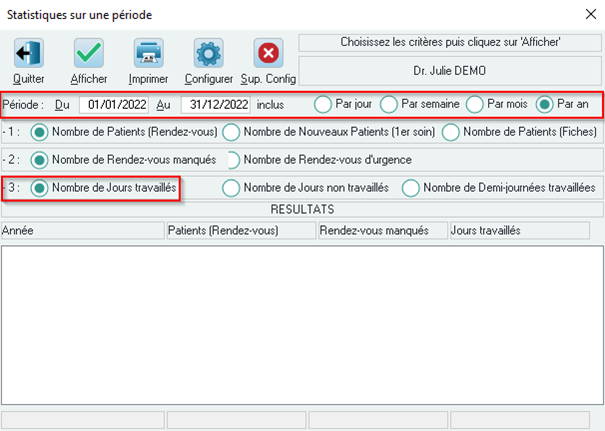
Task: Click the Dr. Julie DEMO practitioner button
Action: tap(450, 71)
